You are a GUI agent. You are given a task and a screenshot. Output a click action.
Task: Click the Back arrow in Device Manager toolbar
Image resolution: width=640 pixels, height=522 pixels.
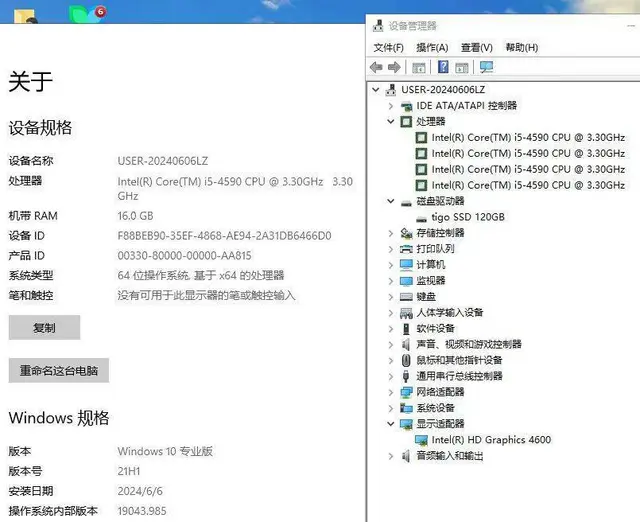pyautogui.click(x=376, y=67)
